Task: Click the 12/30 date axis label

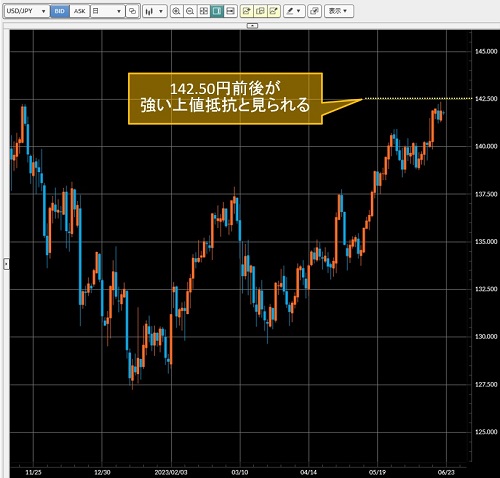Action: 102,472
